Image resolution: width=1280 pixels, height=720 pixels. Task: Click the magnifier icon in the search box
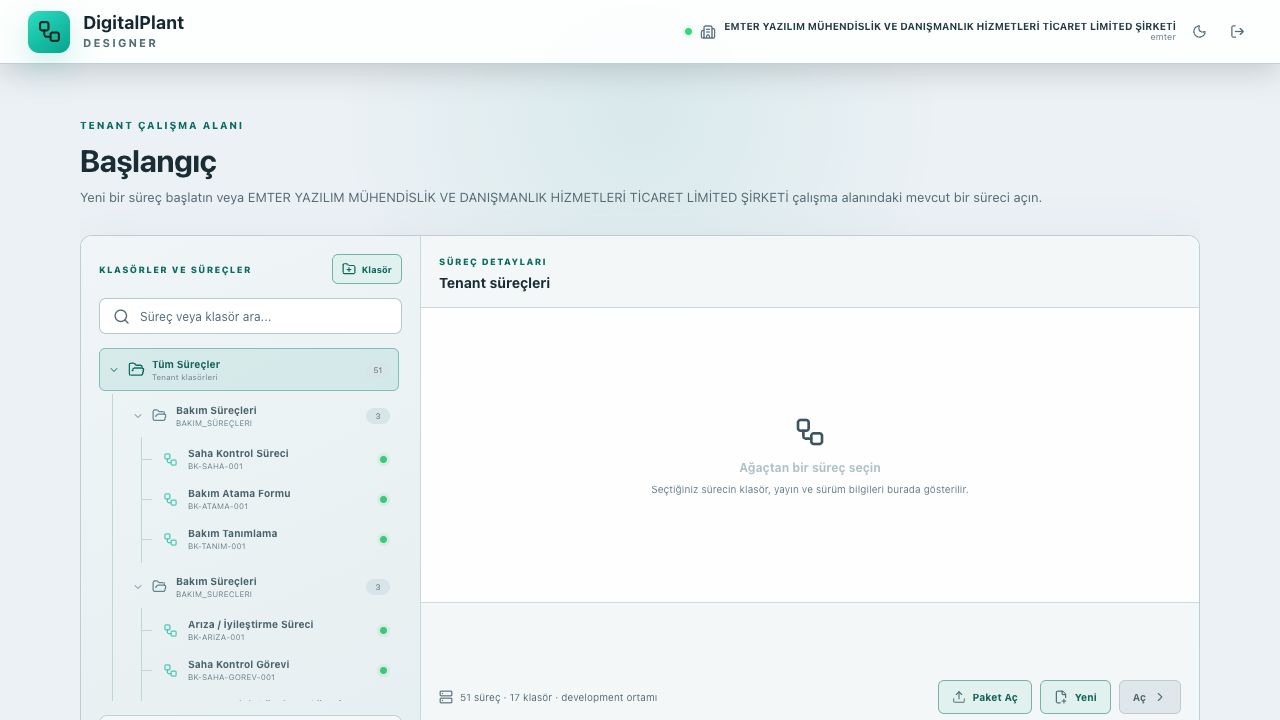tap(122, 316)
